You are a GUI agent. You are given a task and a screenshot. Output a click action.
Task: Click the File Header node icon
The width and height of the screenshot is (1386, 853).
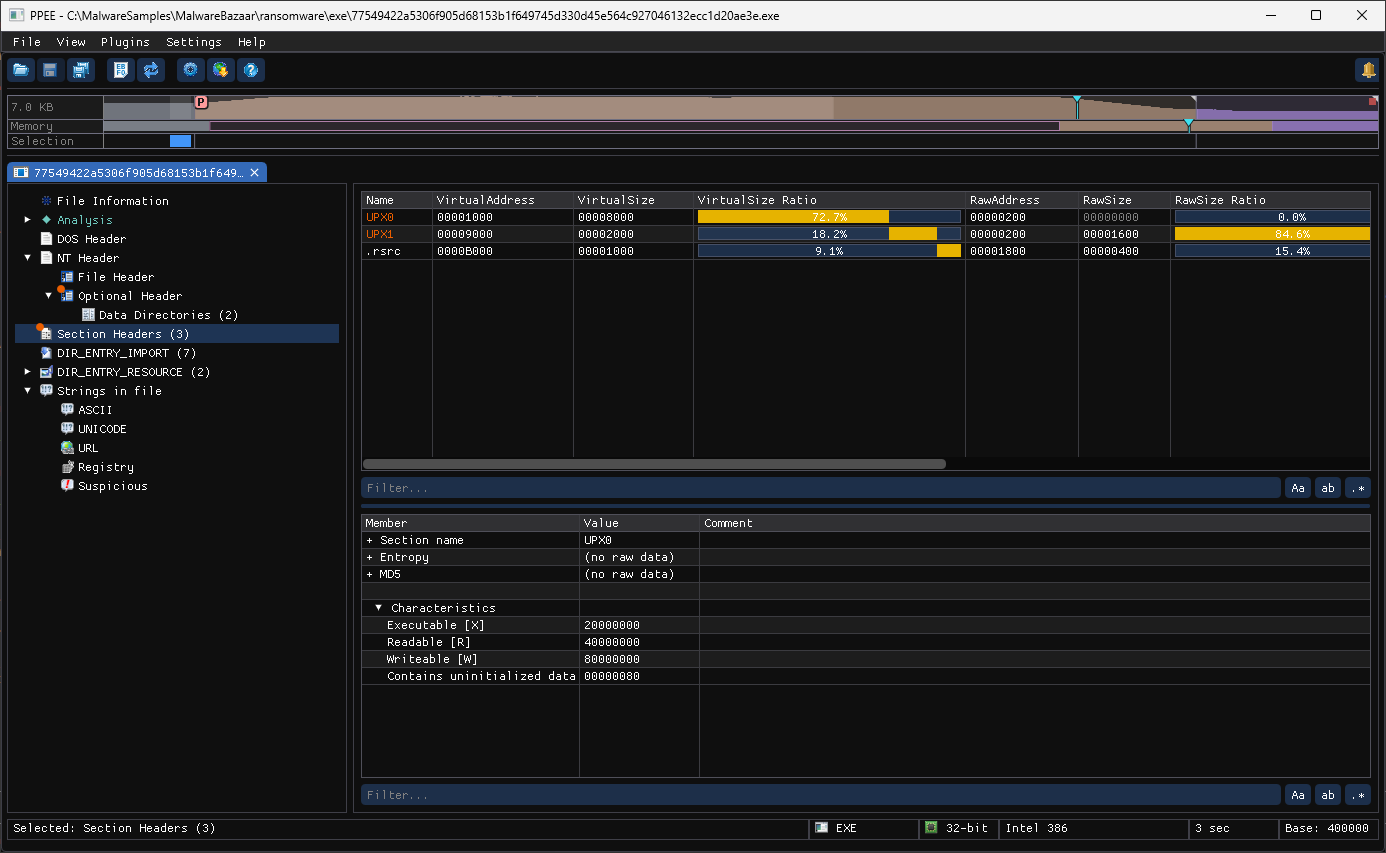(67, 277)
